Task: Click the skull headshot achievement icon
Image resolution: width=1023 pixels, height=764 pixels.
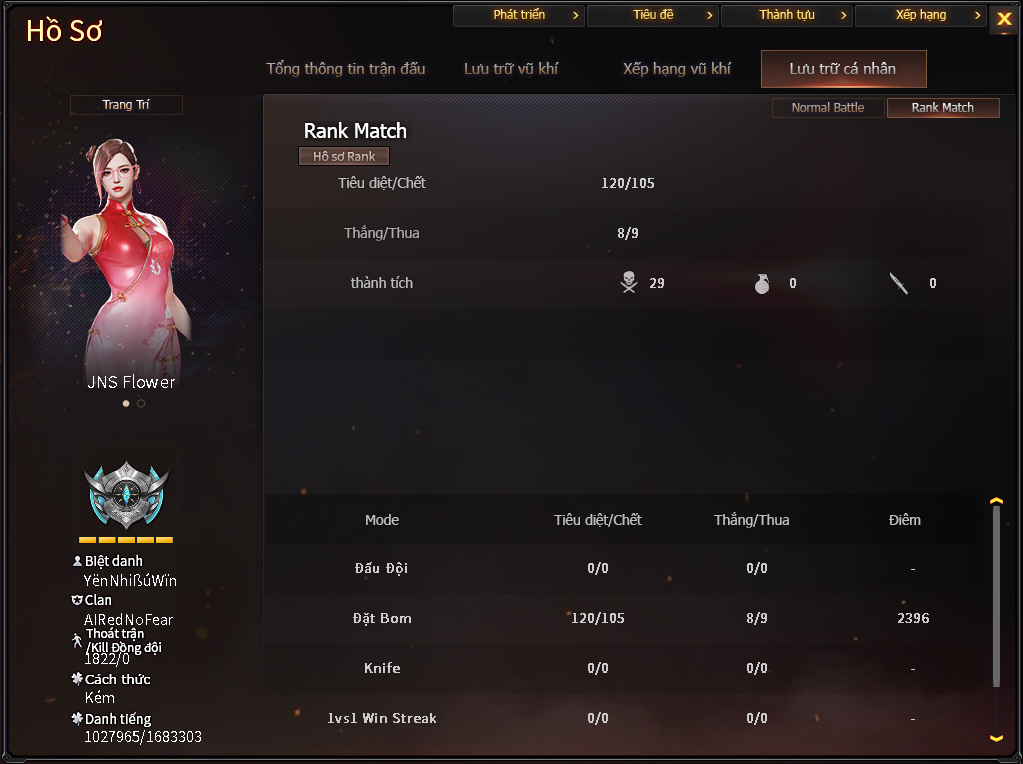Action: [x=629, y=283]
